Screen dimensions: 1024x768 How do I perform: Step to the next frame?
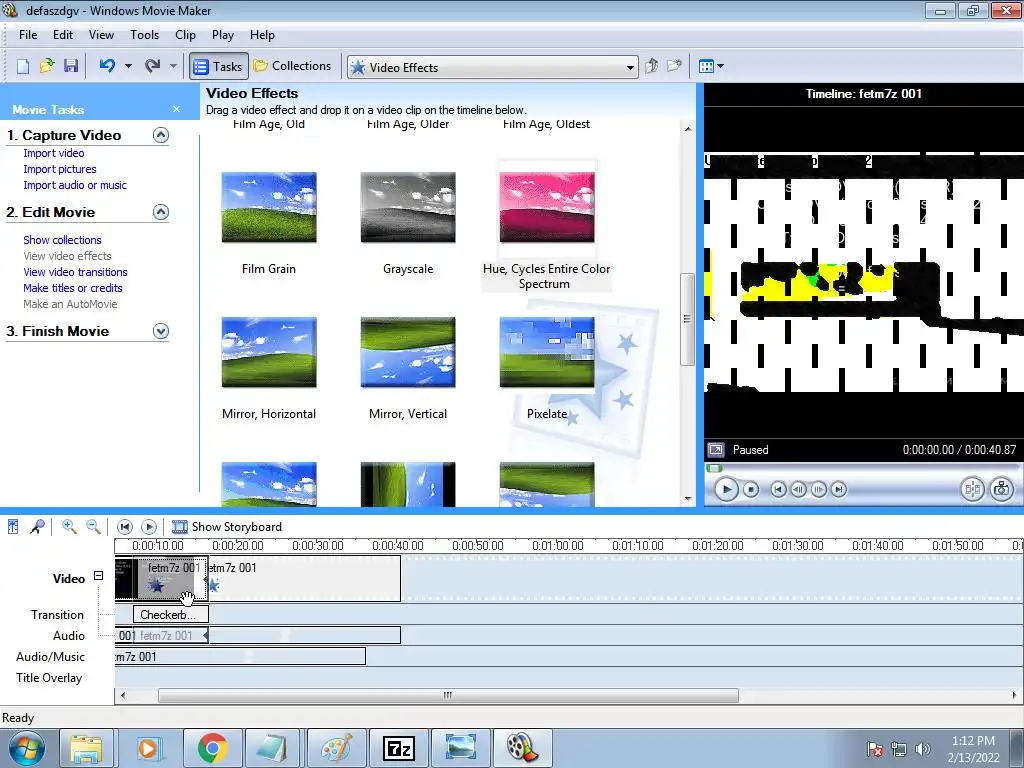pyautogui.click(x=818, y=489)
